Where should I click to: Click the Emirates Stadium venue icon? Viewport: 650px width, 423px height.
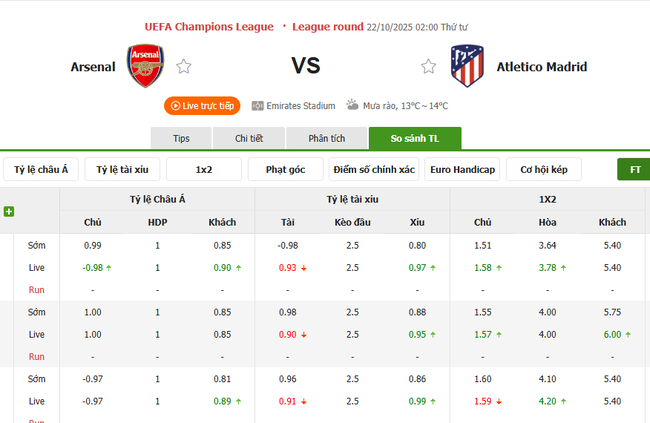click(x=258, y=105)
